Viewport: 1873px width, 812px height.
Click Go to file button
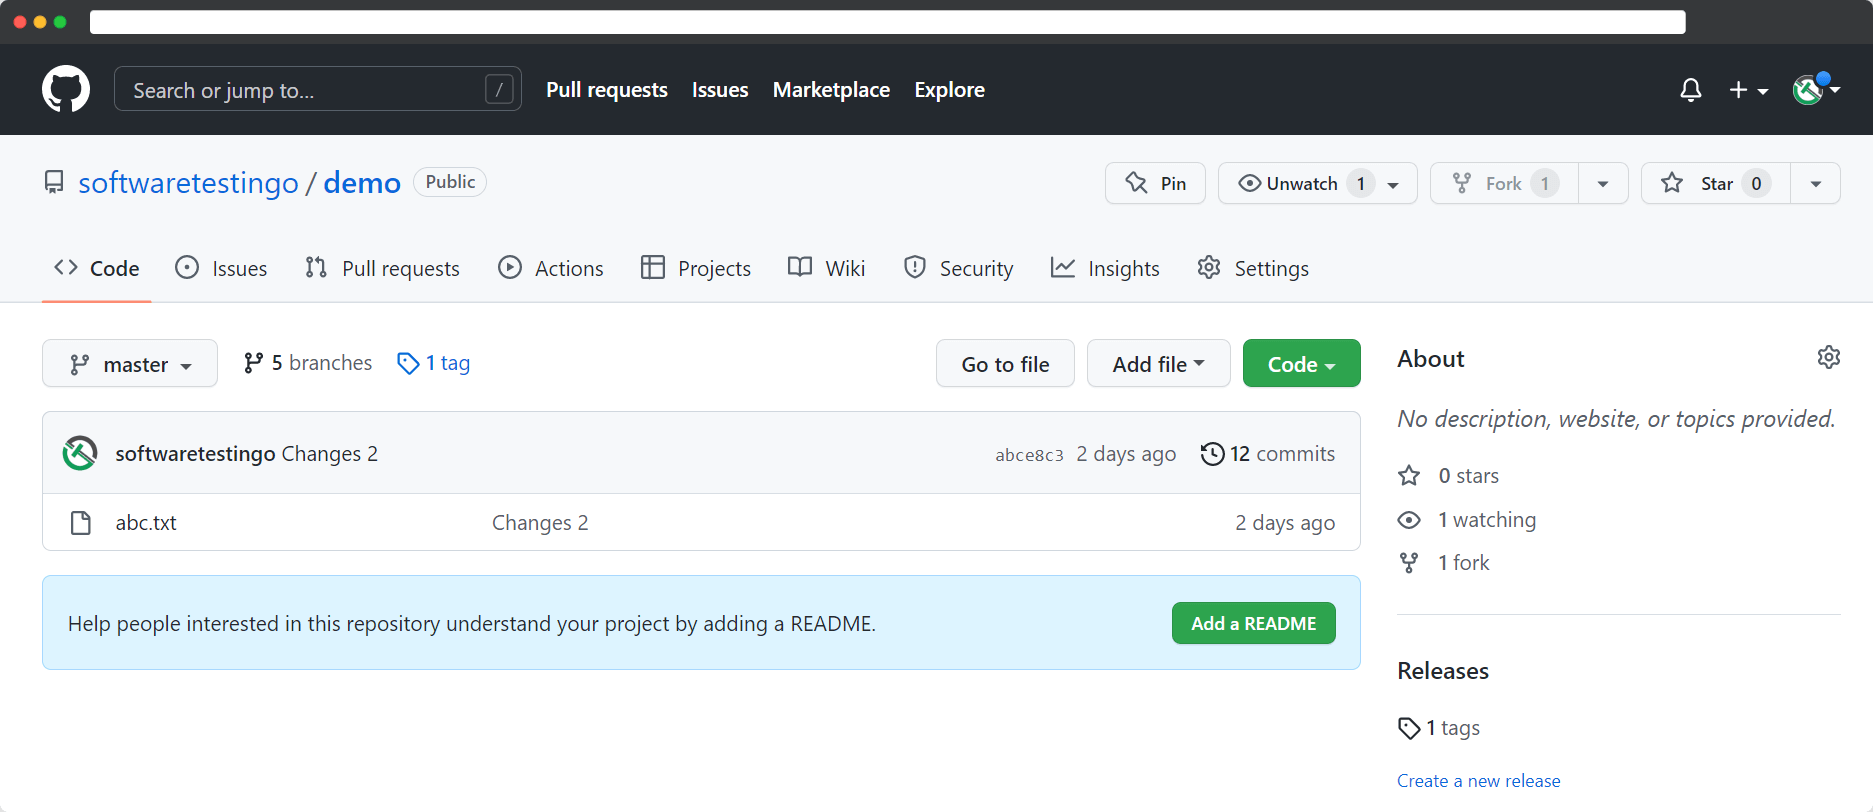point(1005,364)
